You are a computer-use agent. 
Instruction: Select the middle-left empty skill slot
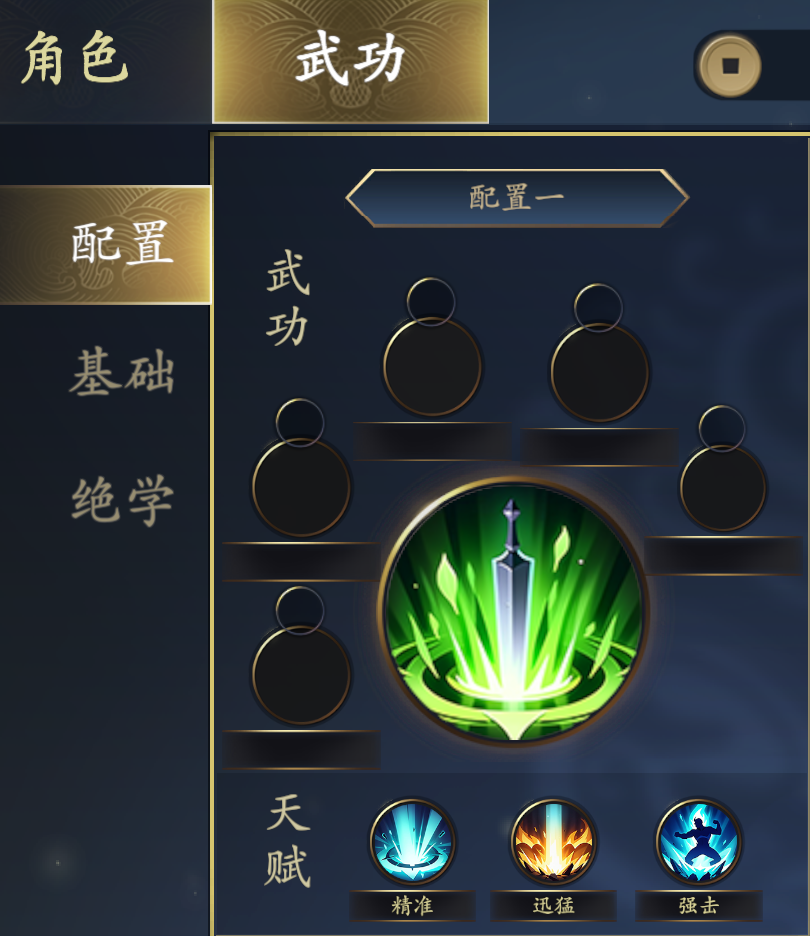[x=301, y=487]
